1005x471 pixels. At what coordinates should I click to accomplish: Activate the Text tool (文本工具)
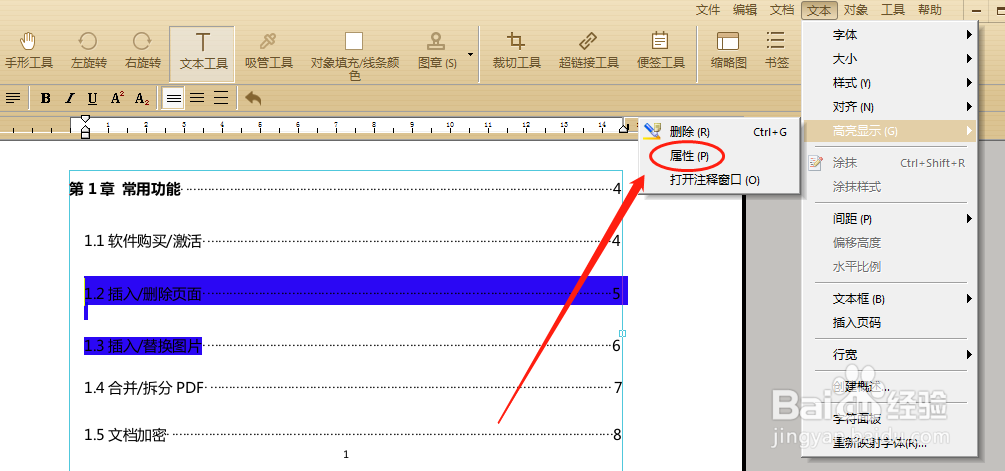click(x=203, y=54)
